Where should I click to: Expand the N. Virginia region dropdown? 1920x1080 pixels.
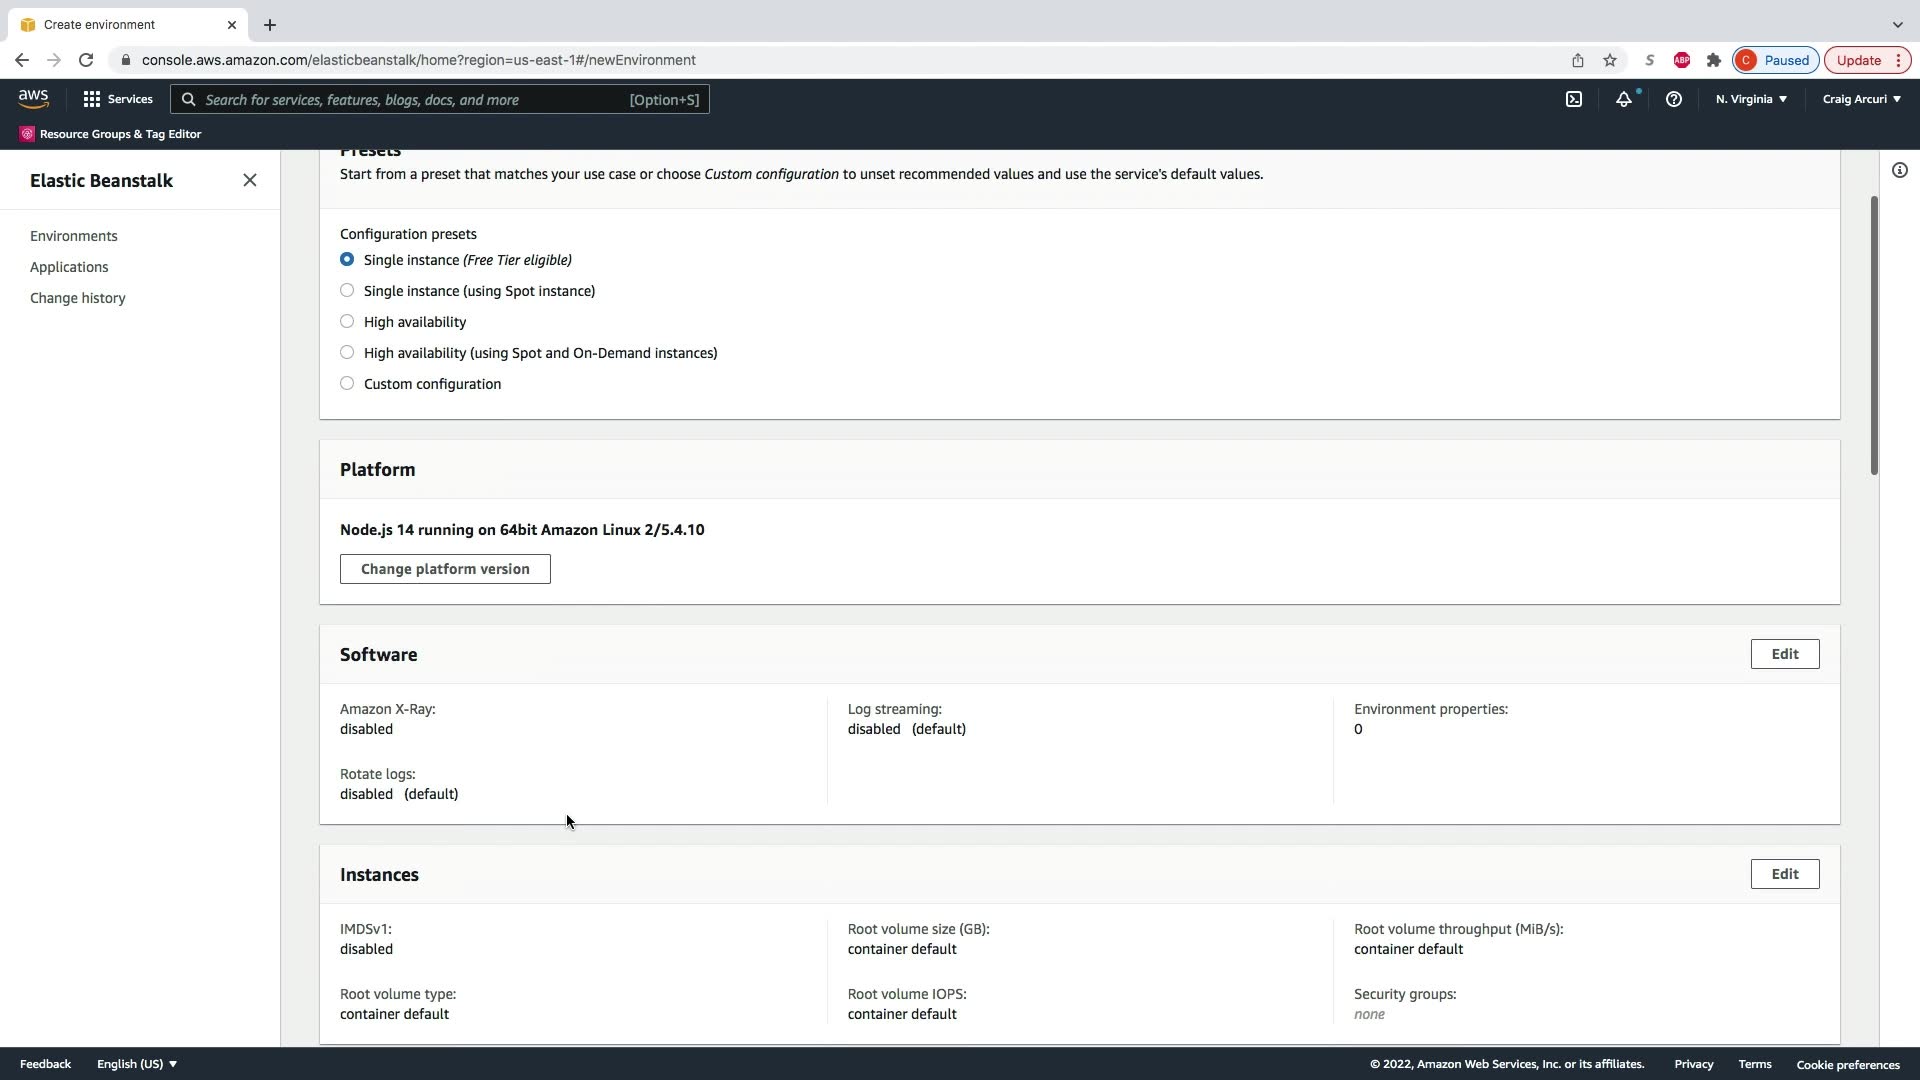point(1751,99)
